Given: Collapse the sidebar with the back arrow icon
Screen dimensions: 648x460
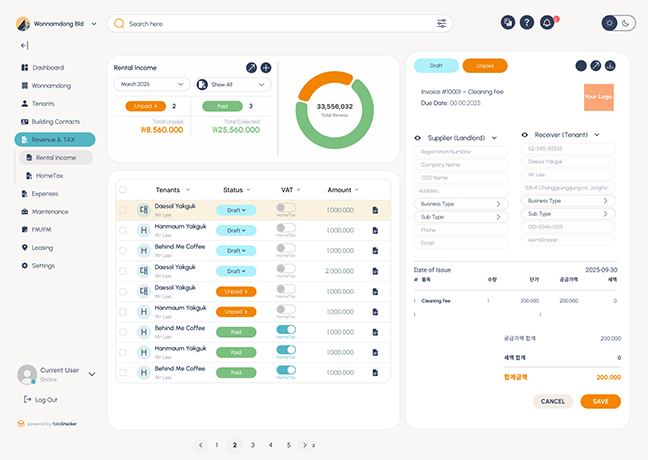Looking at the screenshot, I should [24, 45].
